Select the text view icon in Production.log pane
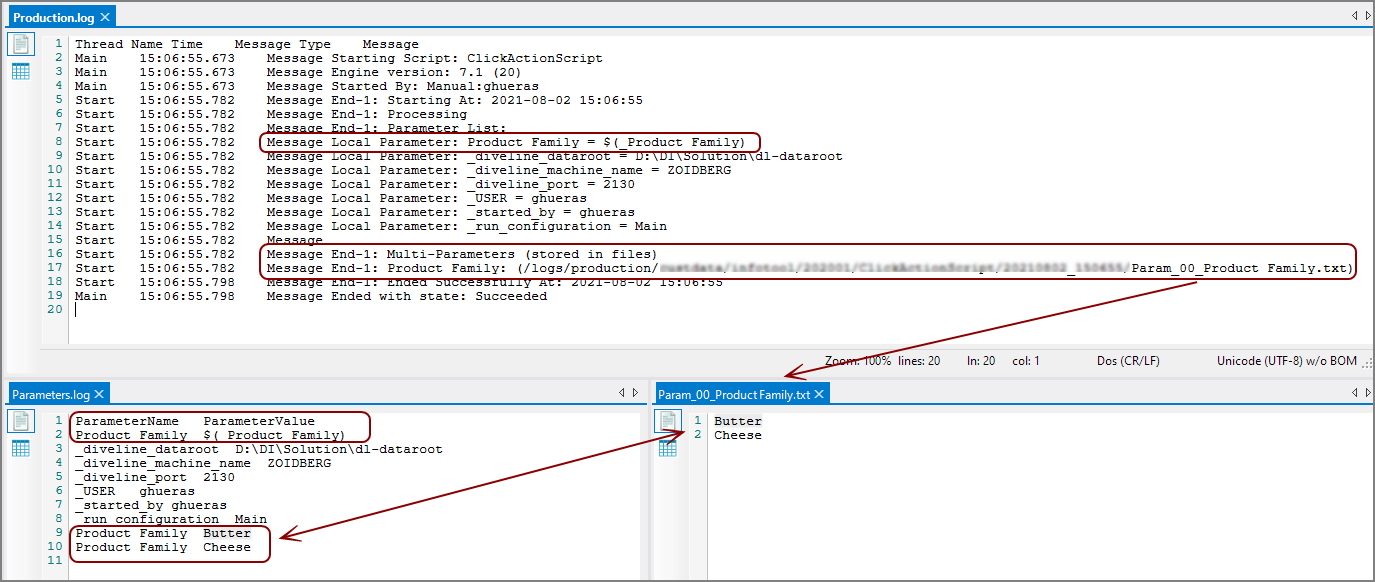This screenshot has width=1375, height=582. pyautogui.click(x=20, y=44)
